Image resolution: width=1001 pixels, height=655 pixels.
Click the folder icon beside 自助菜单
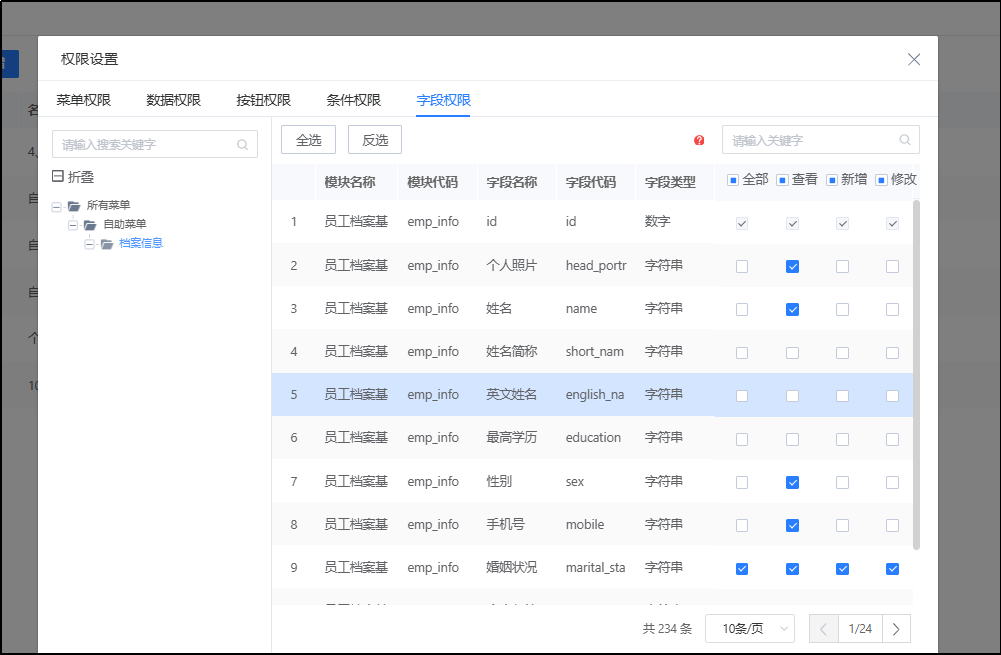(89, 224)
